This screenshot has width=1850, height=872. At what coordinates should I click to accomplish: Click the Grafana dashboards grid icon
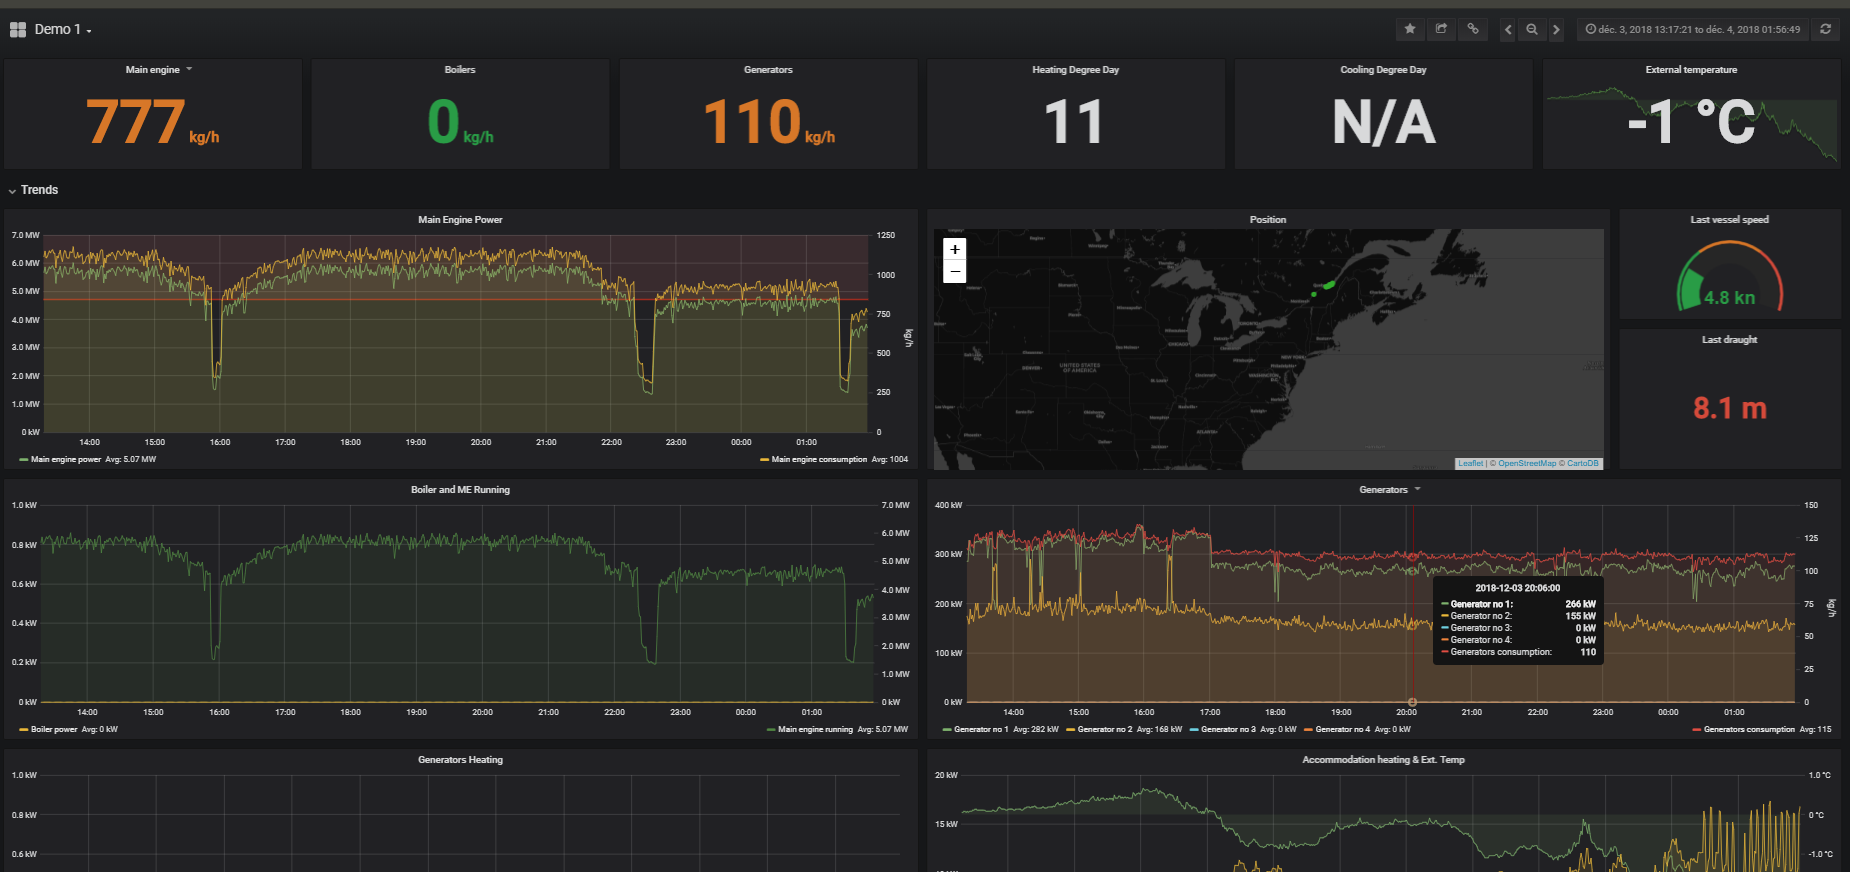pos(18,30)
